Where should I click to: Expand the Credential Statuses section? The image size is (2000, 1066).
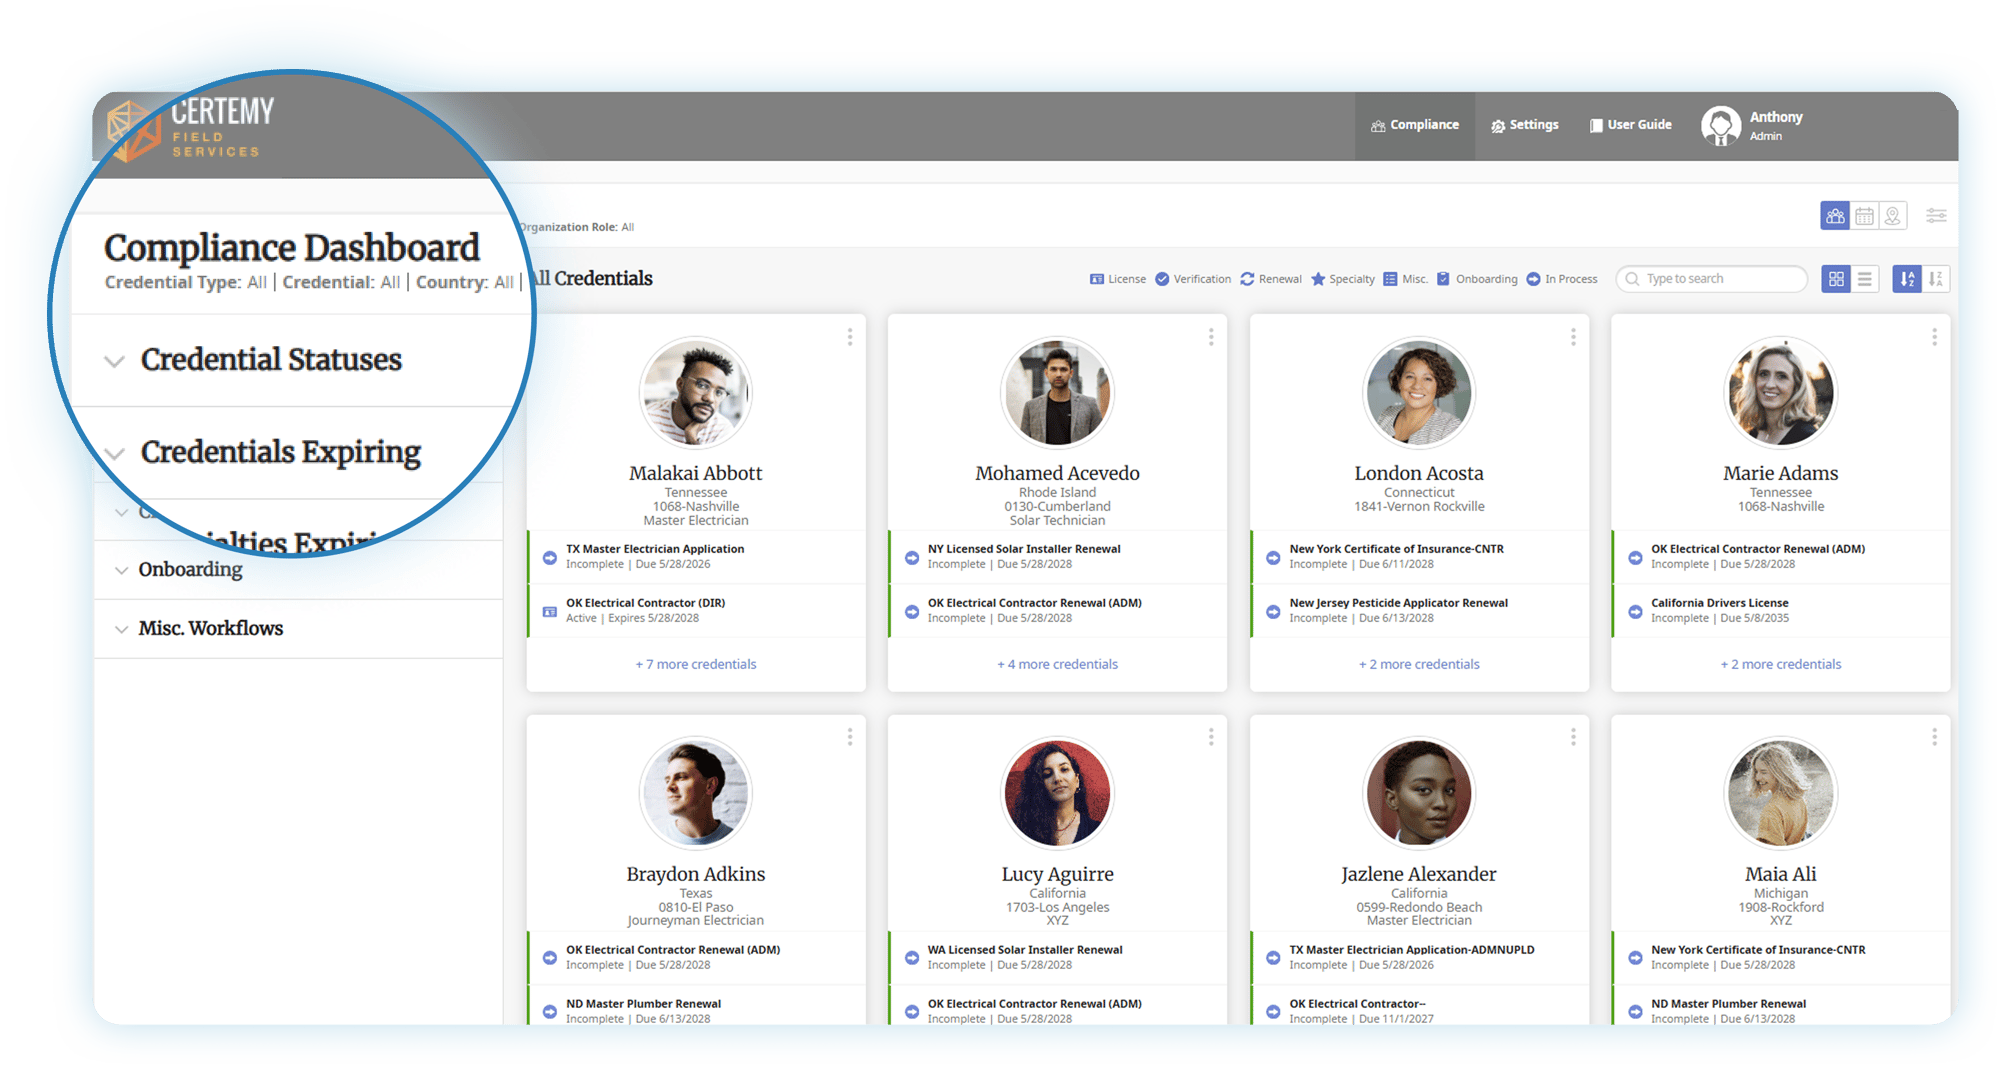point(270,360)
